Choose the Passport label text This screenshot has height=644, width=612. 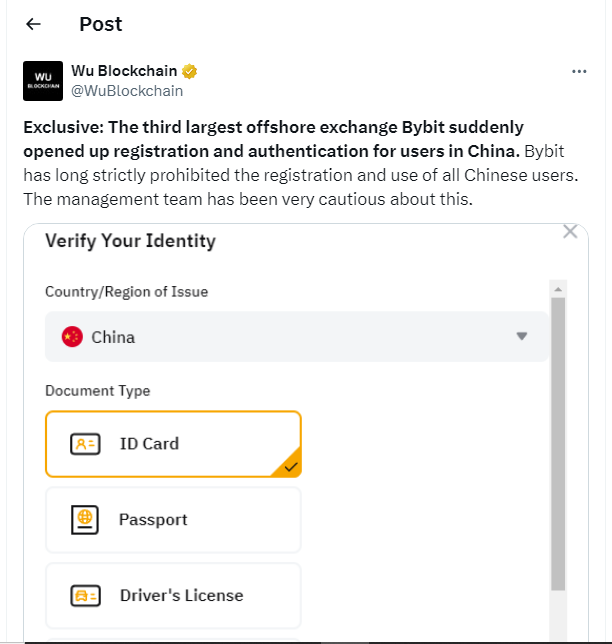[153, 520]
